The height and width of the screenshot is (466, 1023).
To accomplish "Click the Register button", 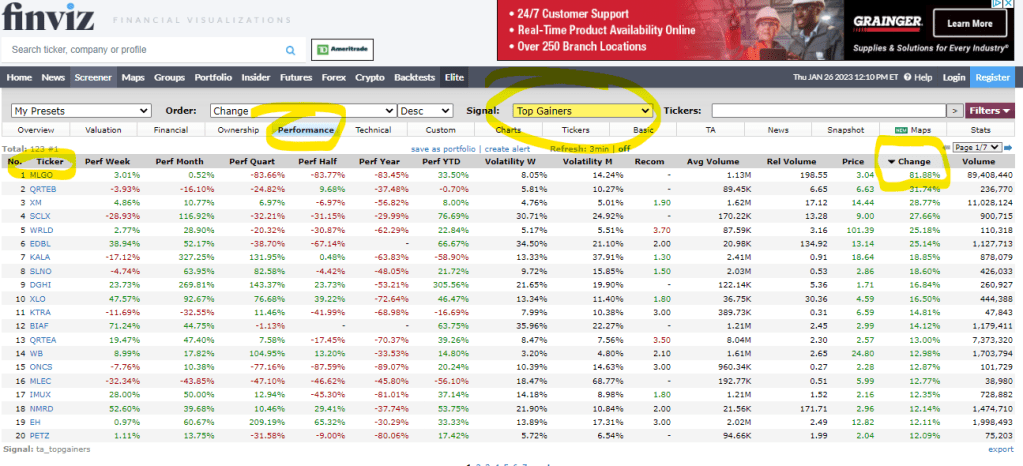I will [x=993, y=78].
